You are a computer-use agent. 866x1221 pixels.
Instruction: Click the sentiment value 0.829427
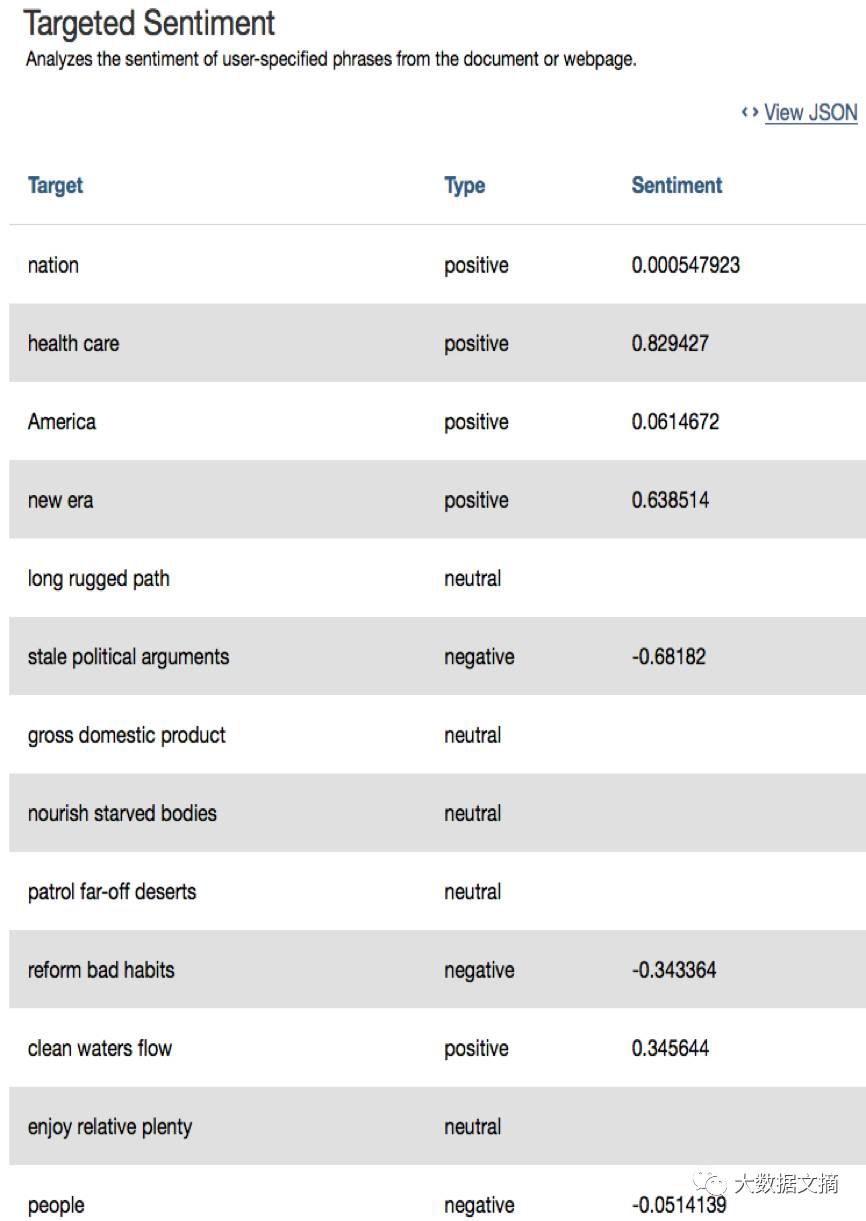[x=670, y=343]
